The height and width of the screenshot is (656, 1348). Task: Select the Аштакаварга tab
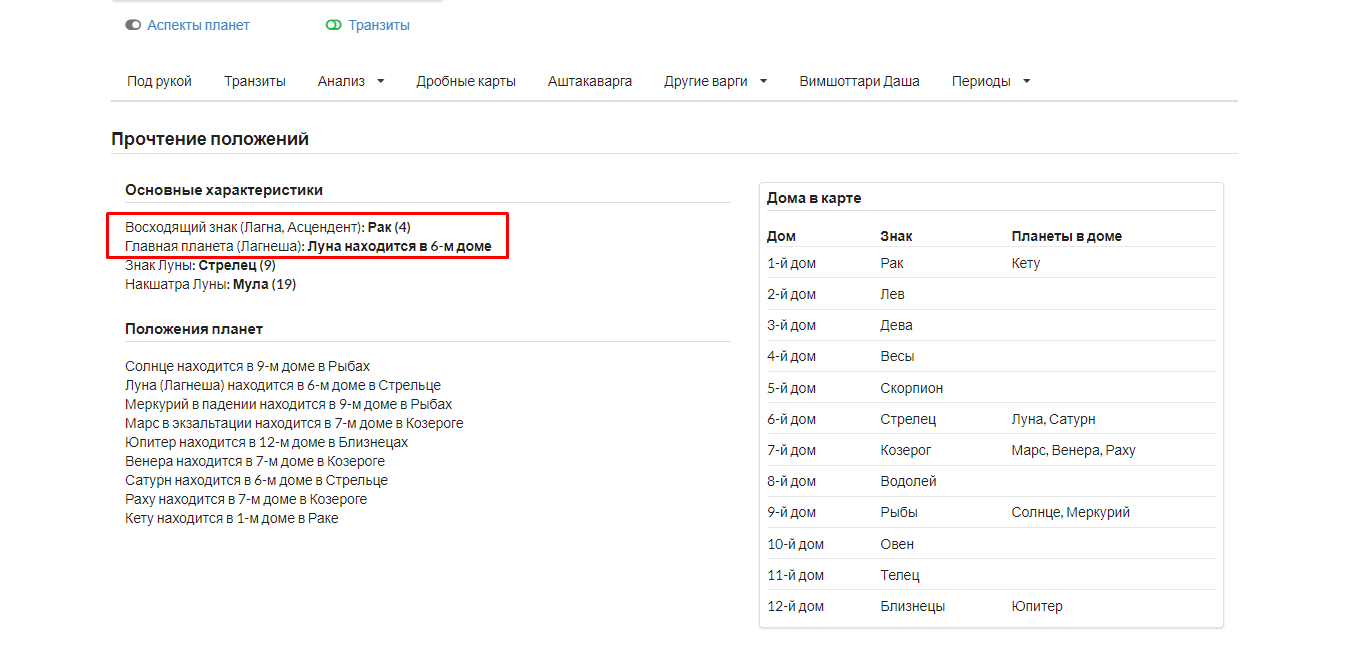(590, 81)
